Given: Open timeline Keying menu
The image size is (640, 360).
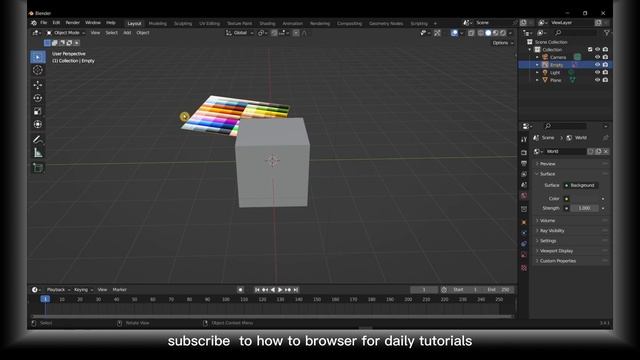Looking at the screenshot, I should (x=83, y=290).
